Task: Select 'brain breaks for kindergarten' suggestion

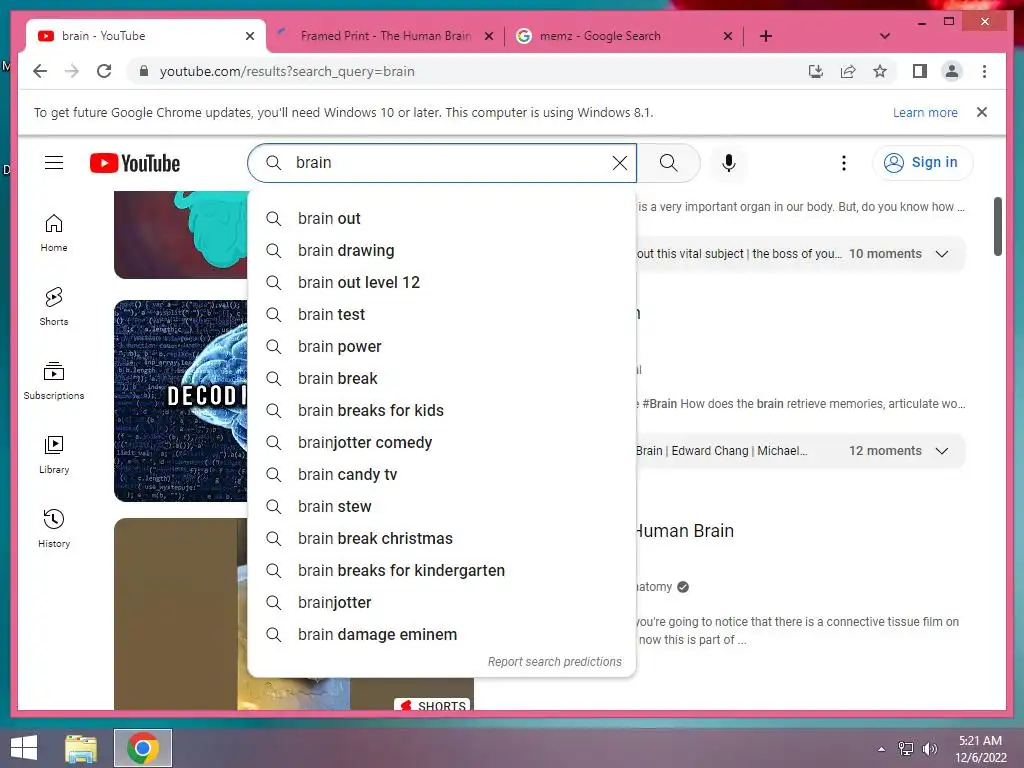Action: (442, 571)
